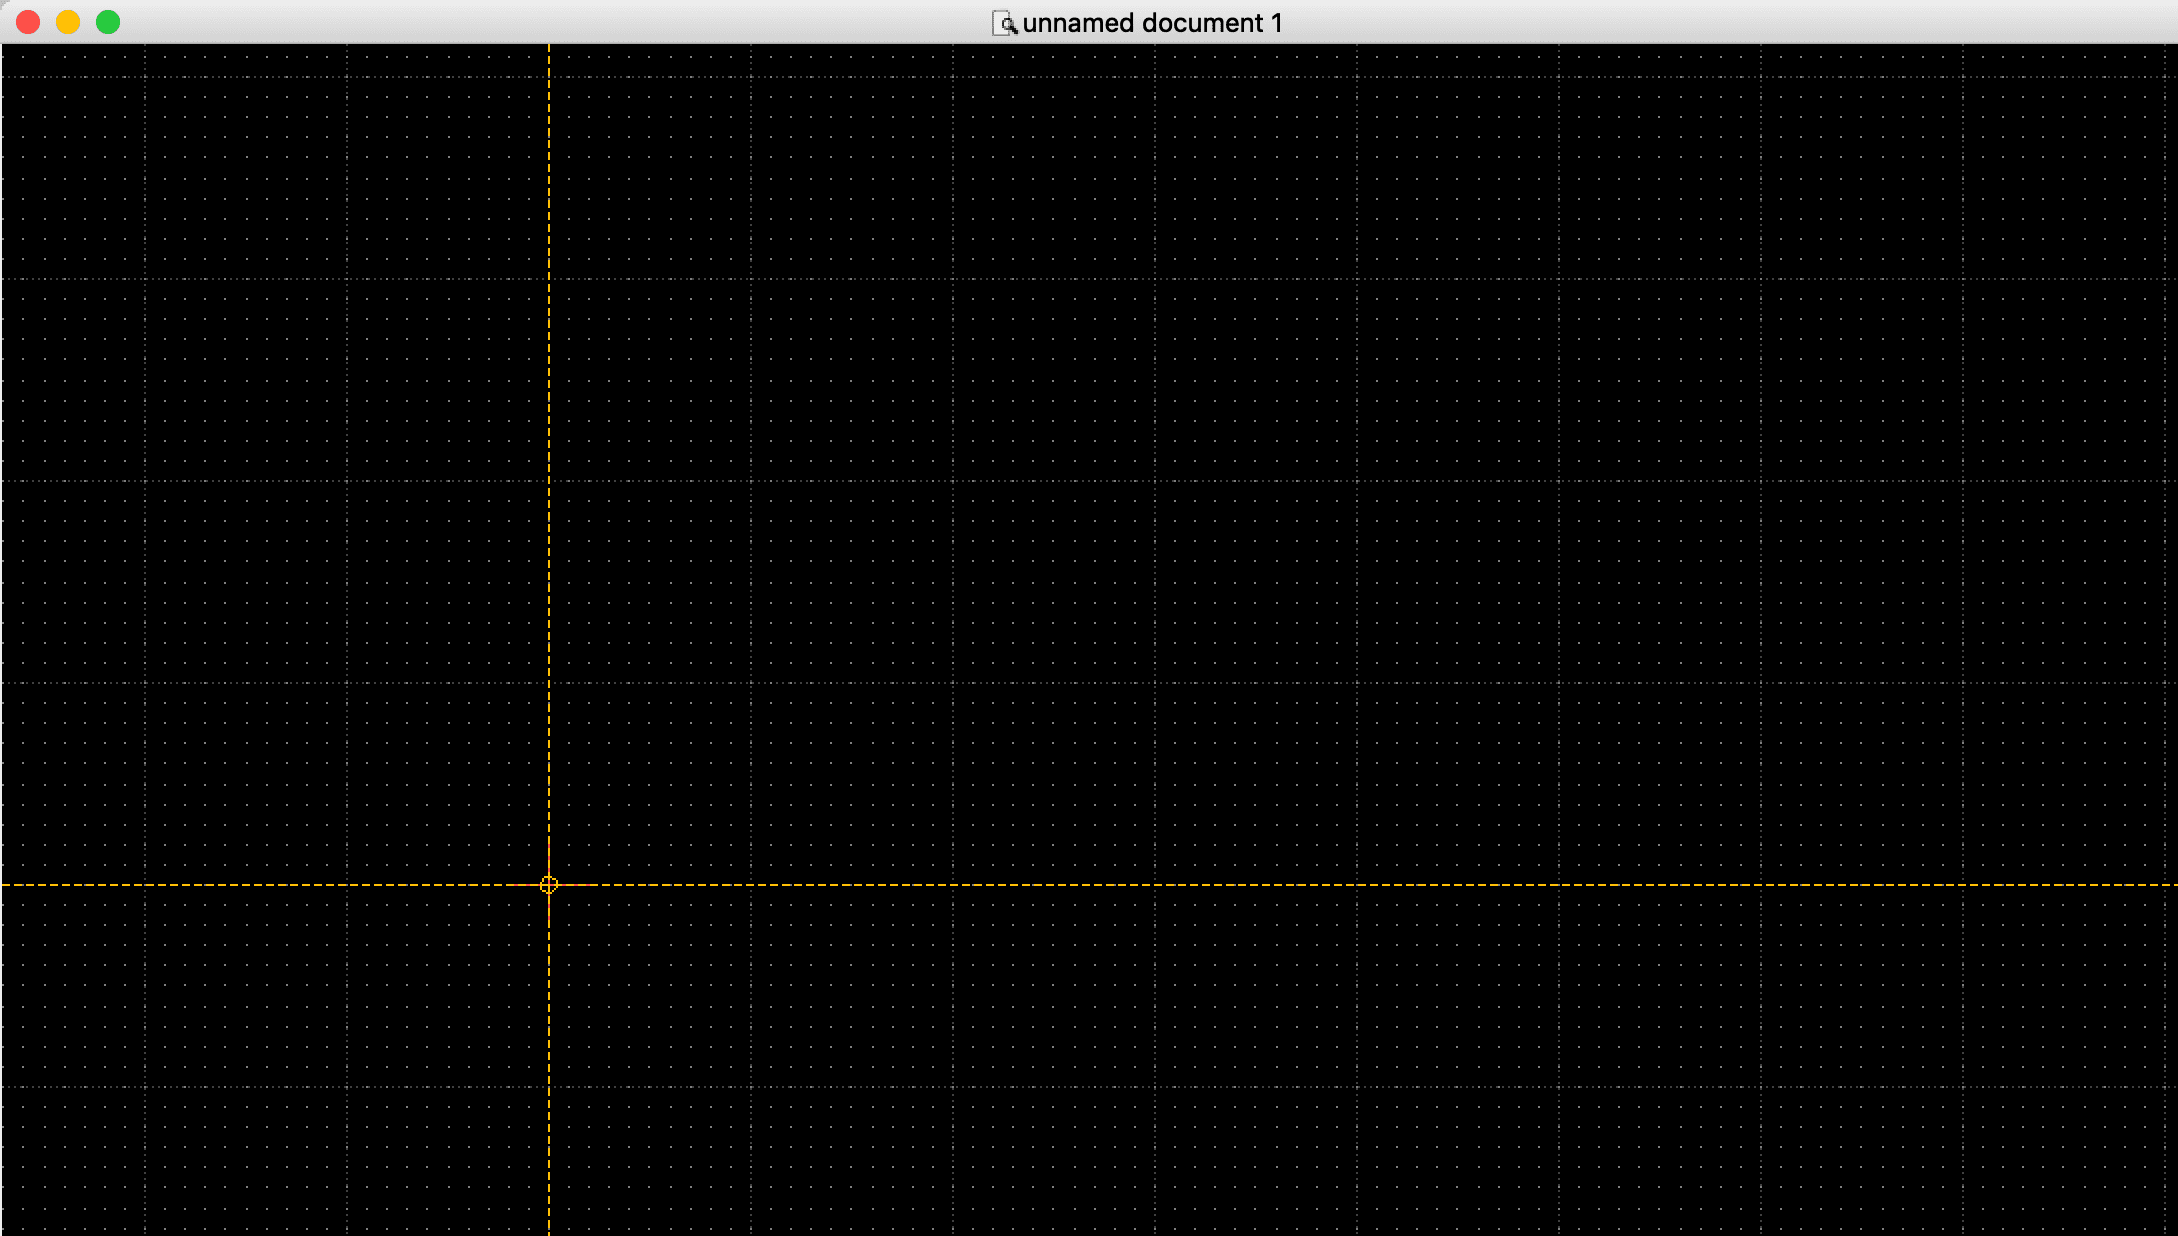Click the short solid axis tick above origin
The width and height of the screenshot is (2178, 1236).
pyautogui.click(x=549, y=858)
